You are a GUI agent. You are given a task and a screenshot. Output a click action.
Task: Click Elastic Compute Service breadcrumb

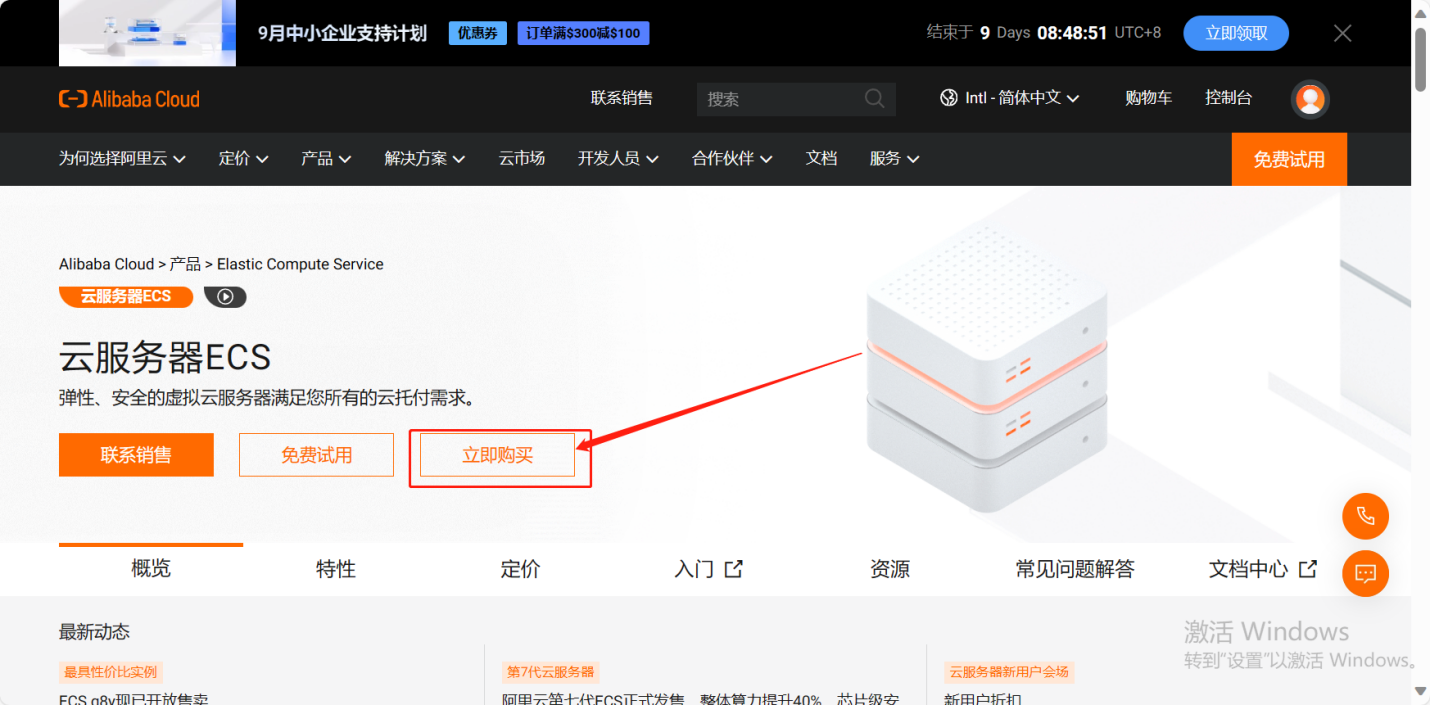(x=300, y=264)
